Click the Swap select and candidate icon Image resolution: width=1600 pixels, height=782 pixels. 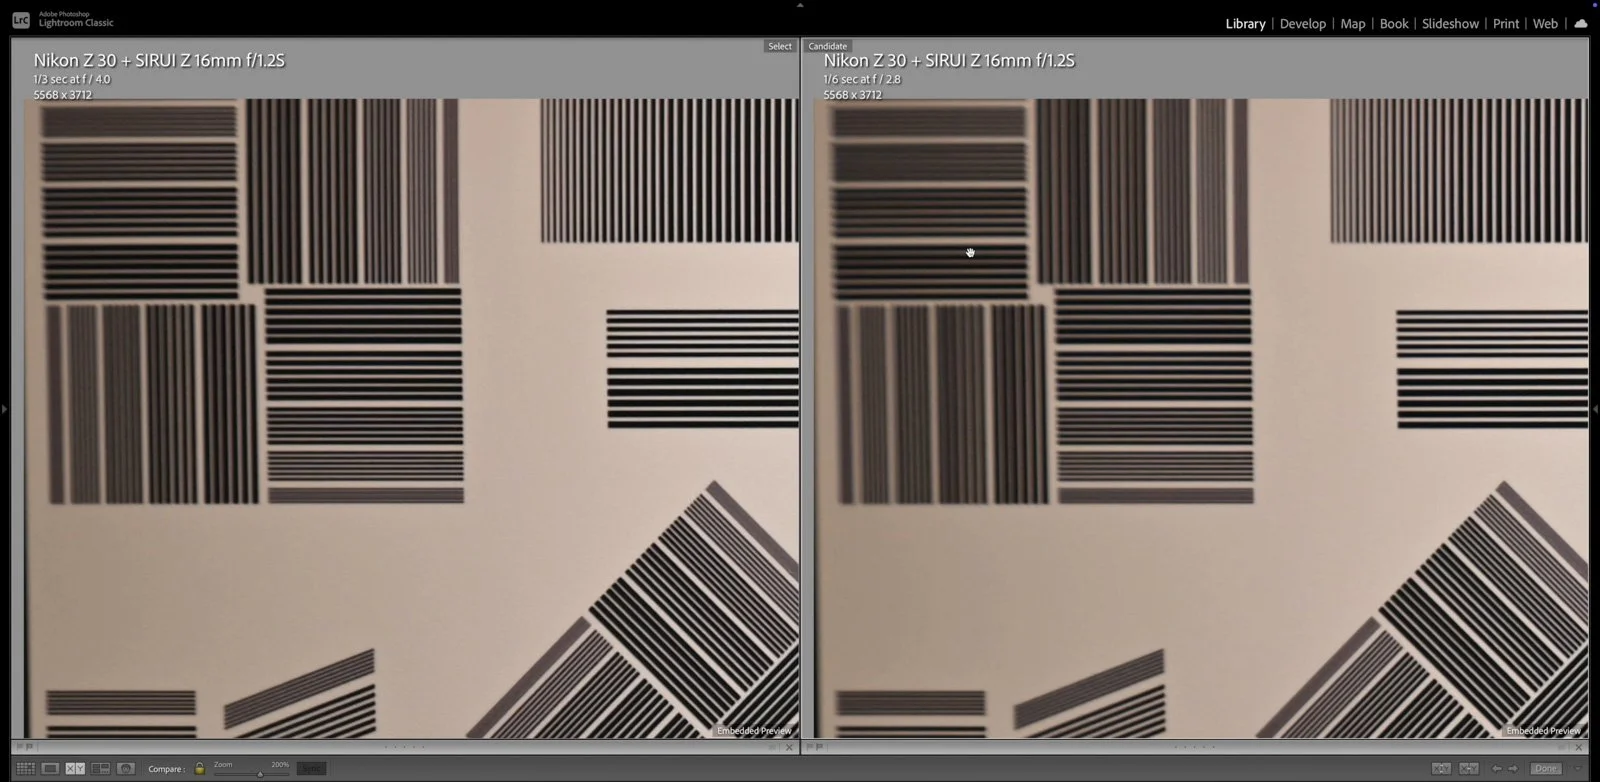pyautogui.click(x=1441, y=768)
